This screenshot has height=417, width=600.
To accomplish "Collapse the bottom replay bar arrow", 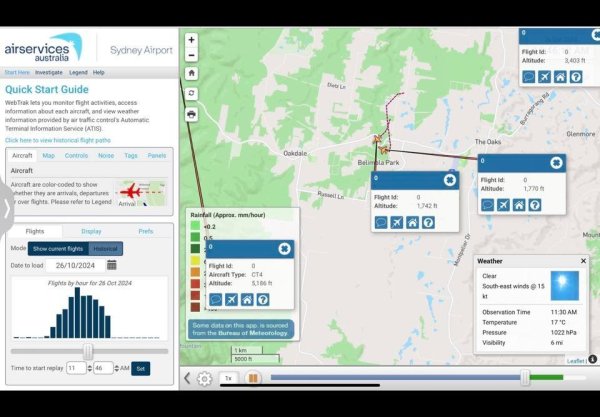I will pos(187,378).
